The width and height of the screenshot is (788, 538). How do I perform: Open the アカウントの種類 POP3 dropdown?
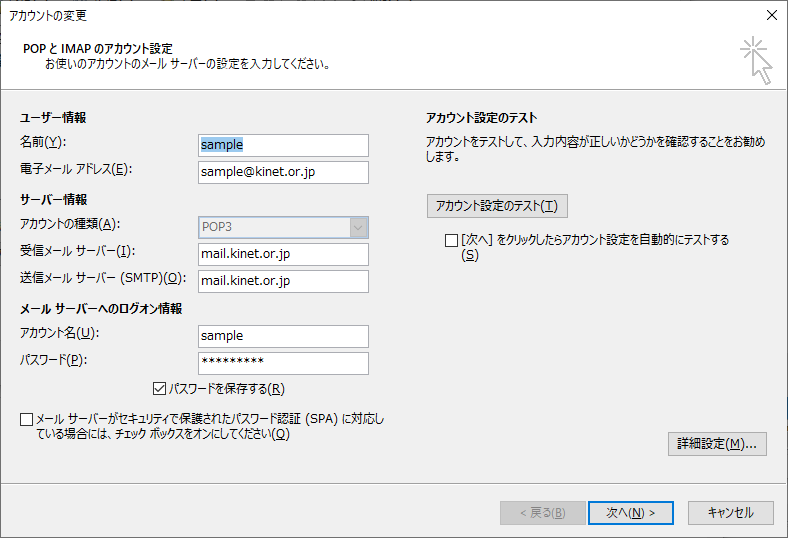point(283,227)
